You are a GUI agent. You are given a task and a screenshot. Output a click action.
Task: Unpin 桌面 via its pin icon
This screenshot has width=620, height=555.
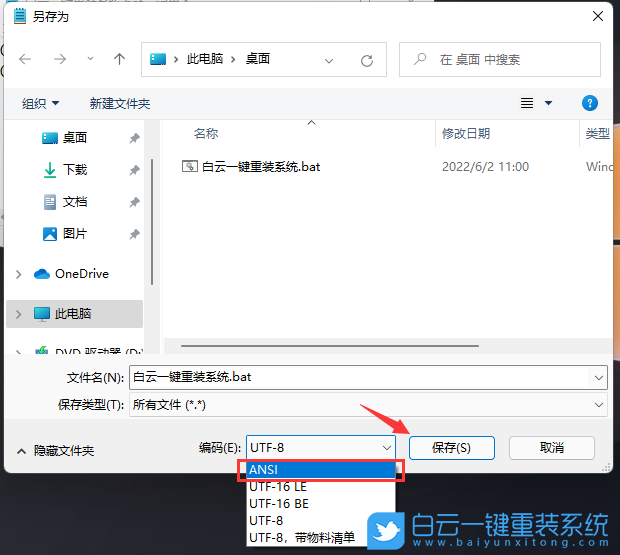(134, 138)
